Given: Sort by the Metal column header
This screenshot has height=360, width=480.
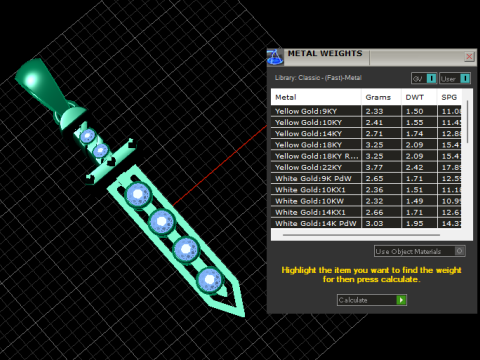Looking at the screenshot, I should click(x=316, y=97).
